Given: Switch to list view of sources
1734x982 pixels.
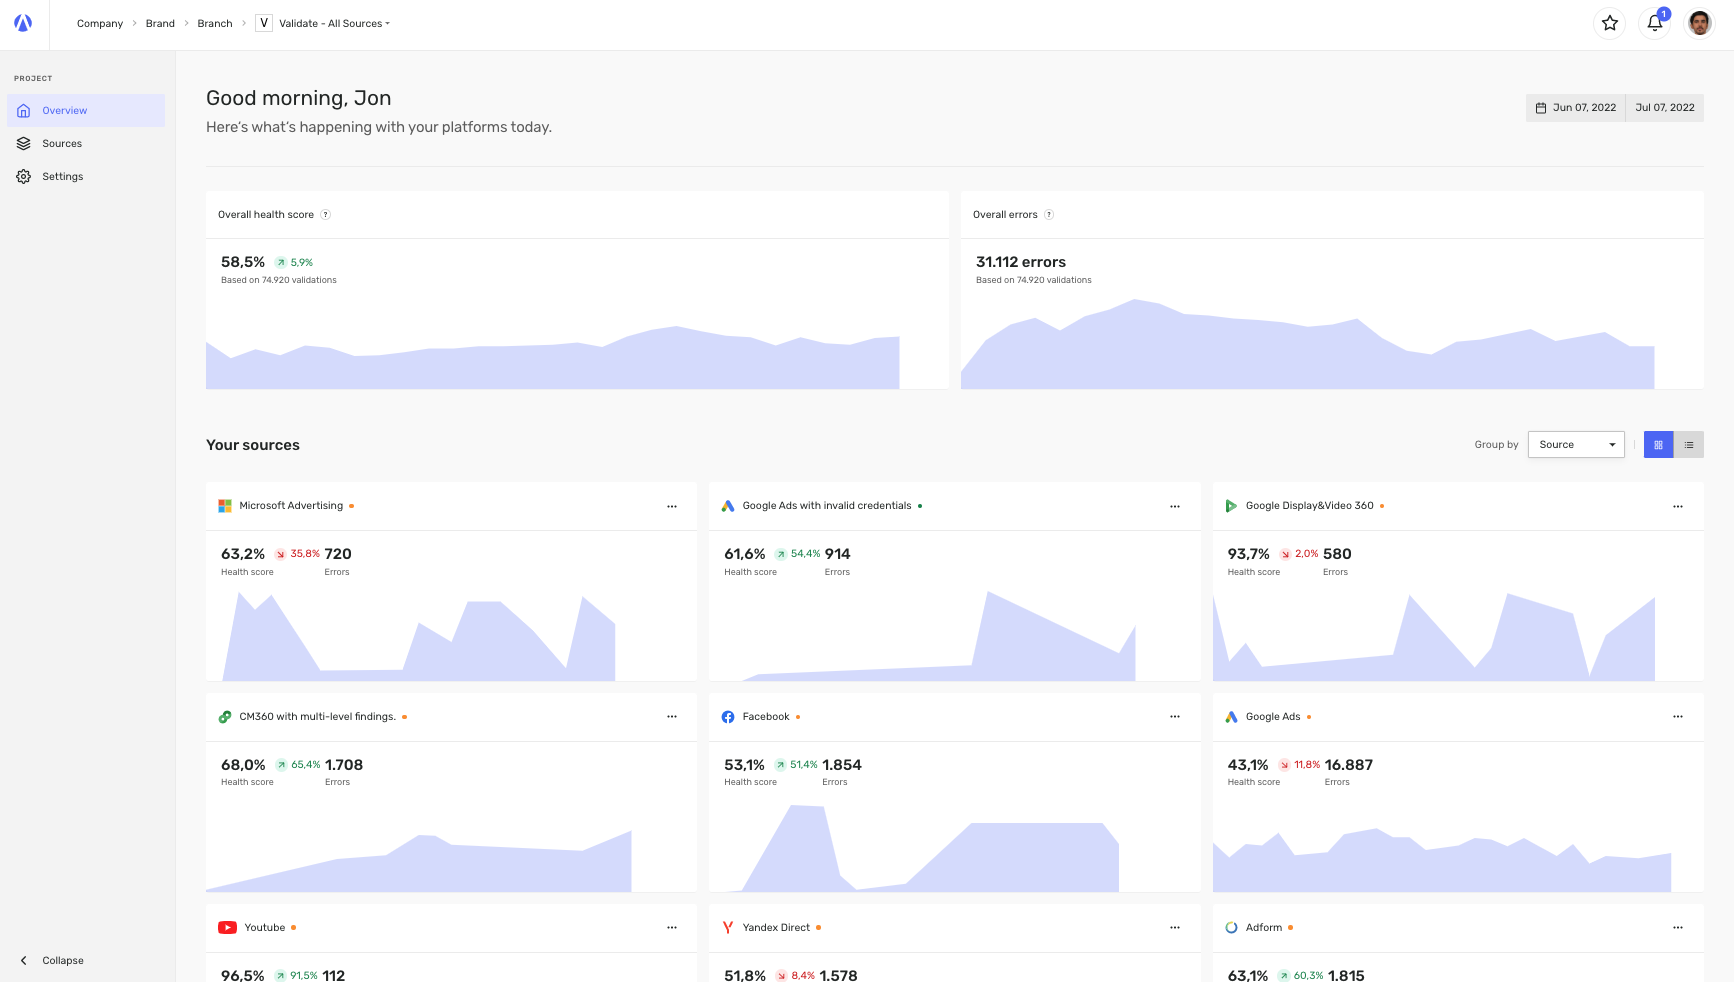Looking at the screenshot, I should [x=1689, y=445].
